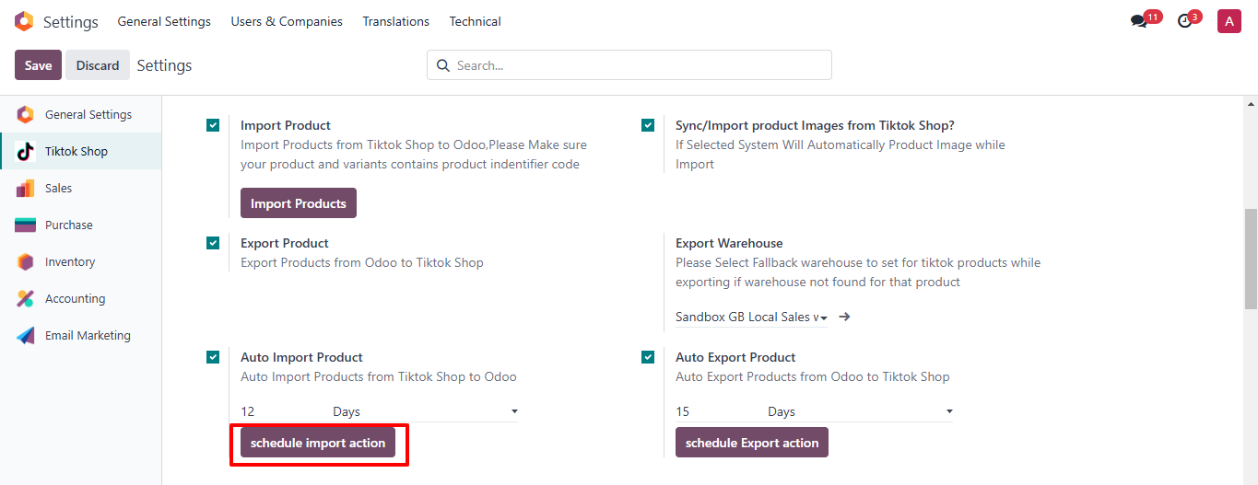This screenshot has height=485, width=1258.
Task: Open the Auto Export Days interval dropdown
Action: (860, 412)
